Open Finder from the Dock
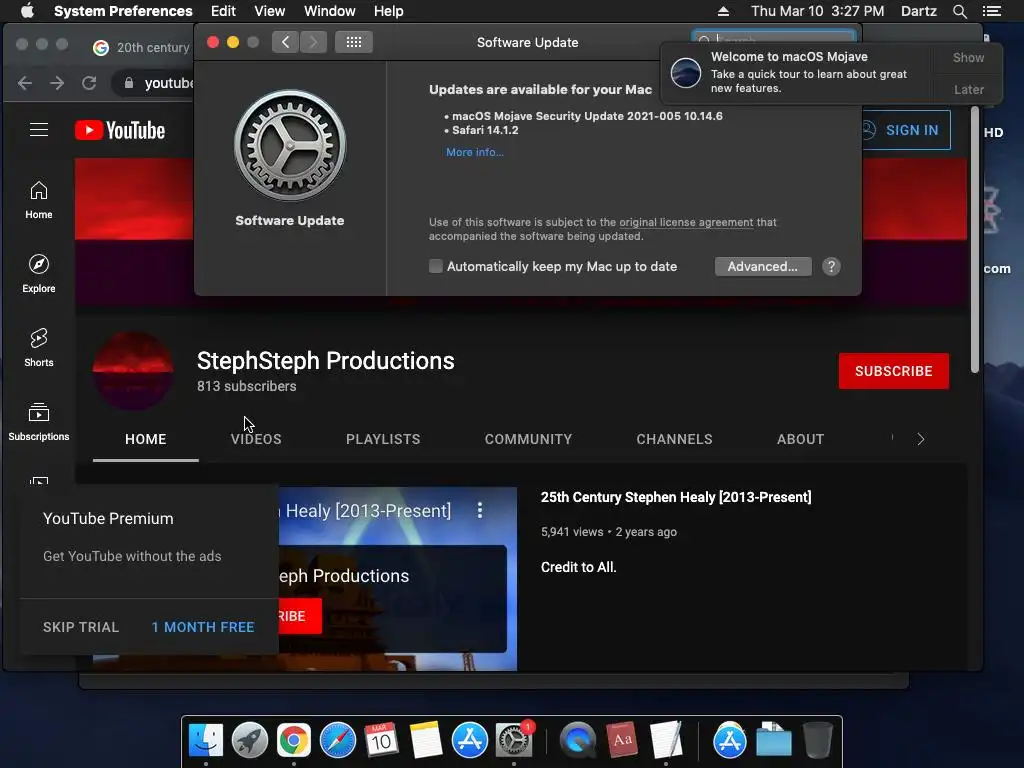 (206, 741)
